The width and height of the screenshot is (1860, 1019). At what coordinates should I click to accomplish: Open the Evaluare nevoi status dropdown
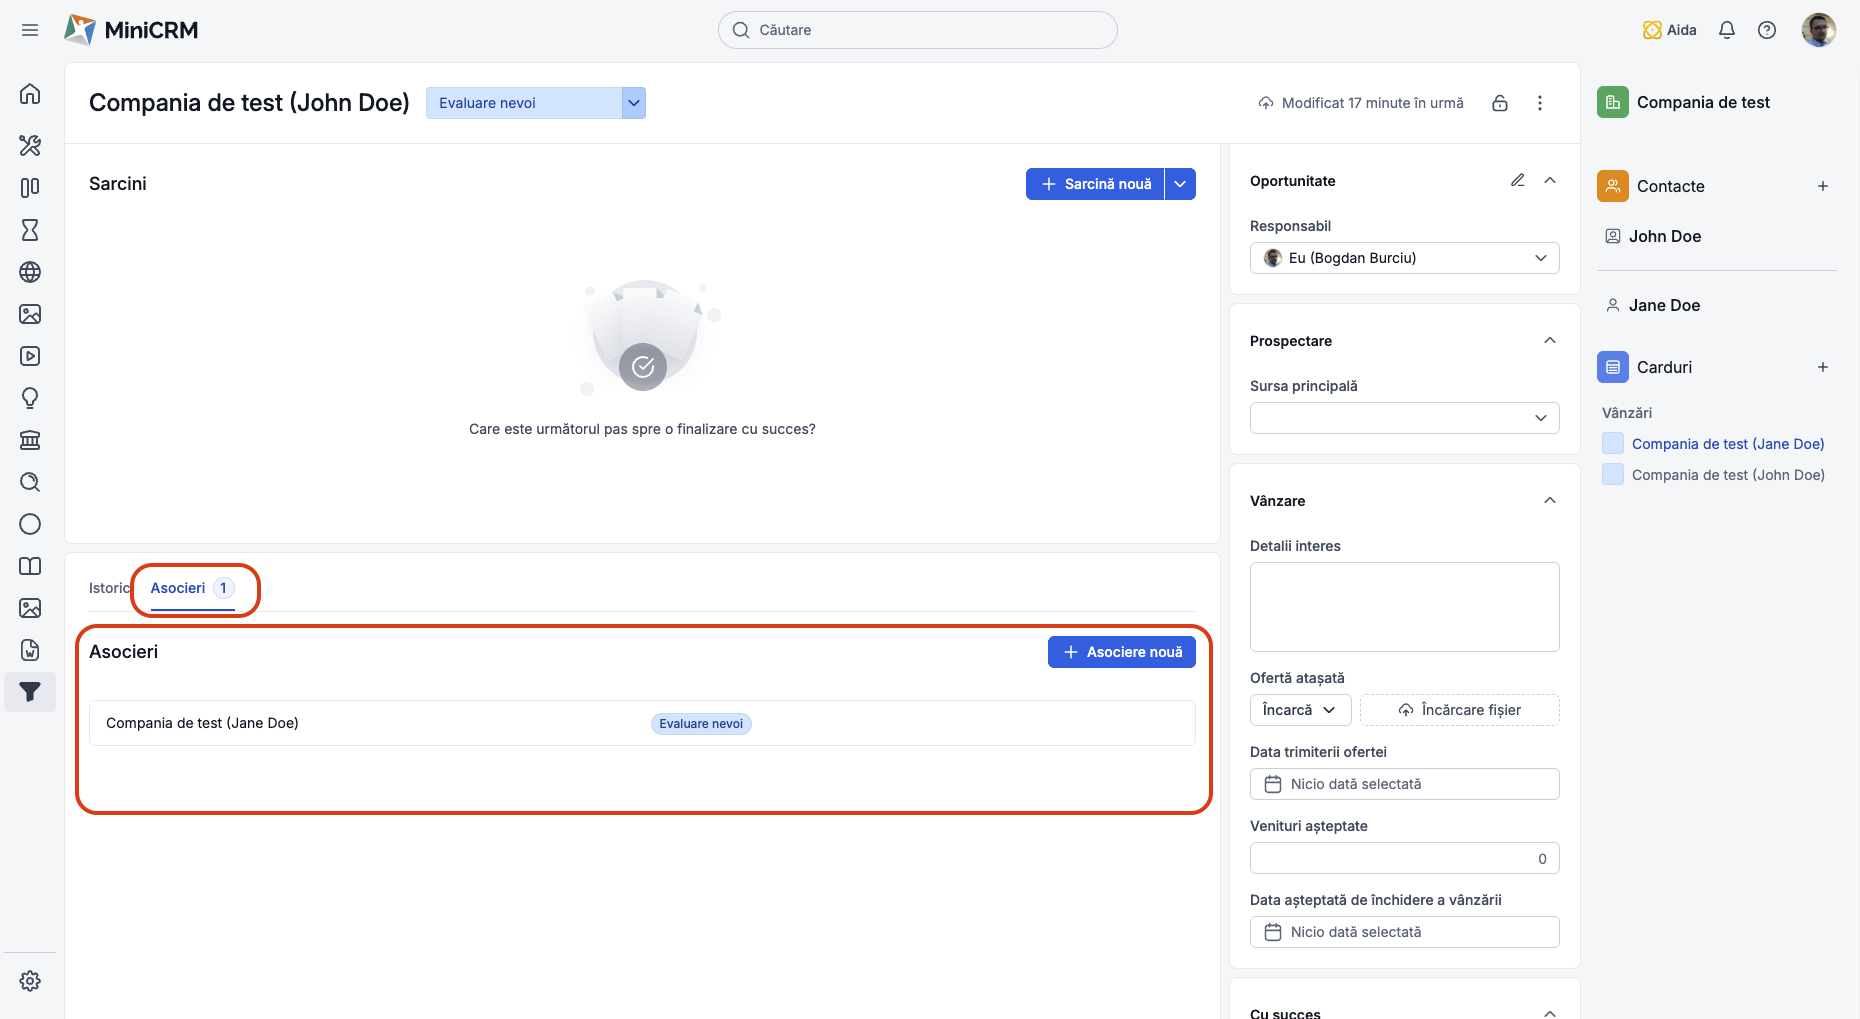coord(536,103)
